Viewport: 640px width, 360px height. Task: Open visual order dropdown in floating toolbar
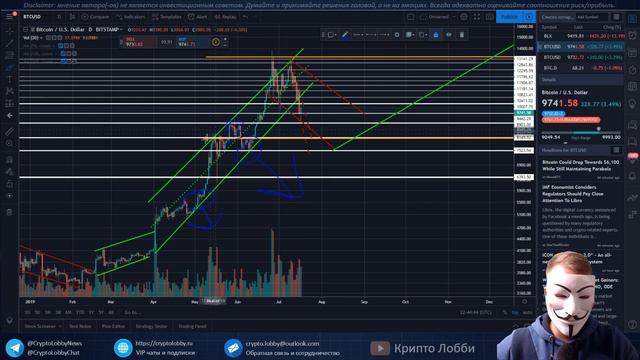pyautogui.click(x=409, y=35)
